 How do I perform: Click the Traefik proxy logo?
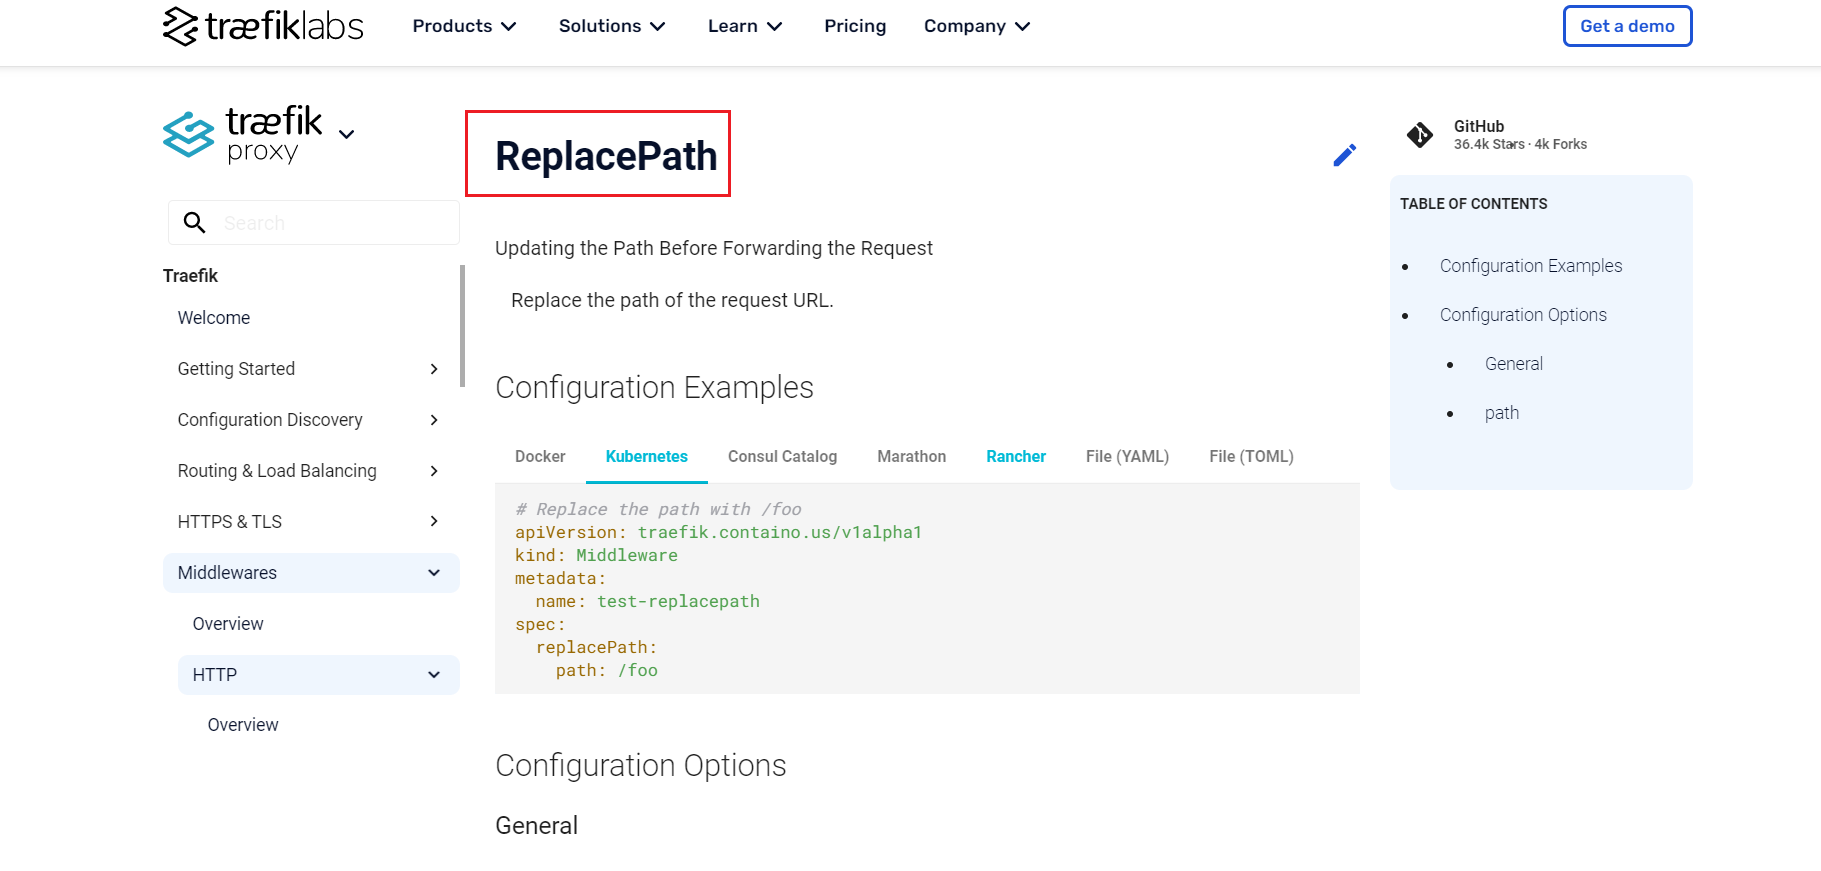point(242,135)
